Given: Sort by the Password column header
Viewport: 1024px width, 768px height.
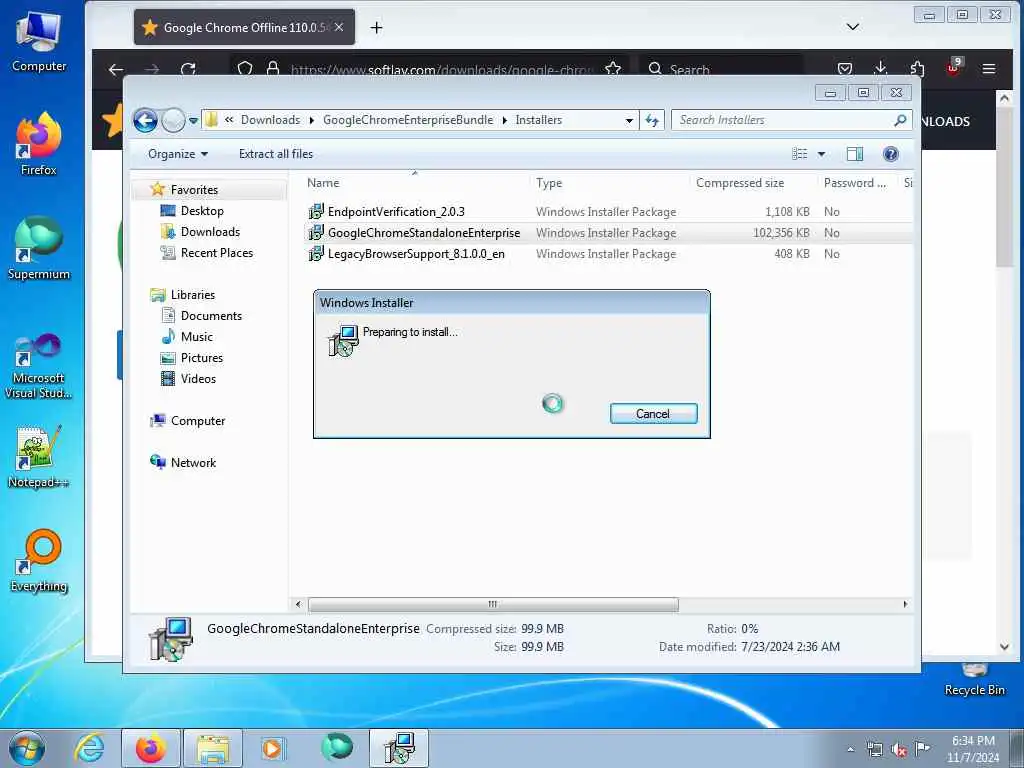Looking at the screenshot, I should pos(857,183).
